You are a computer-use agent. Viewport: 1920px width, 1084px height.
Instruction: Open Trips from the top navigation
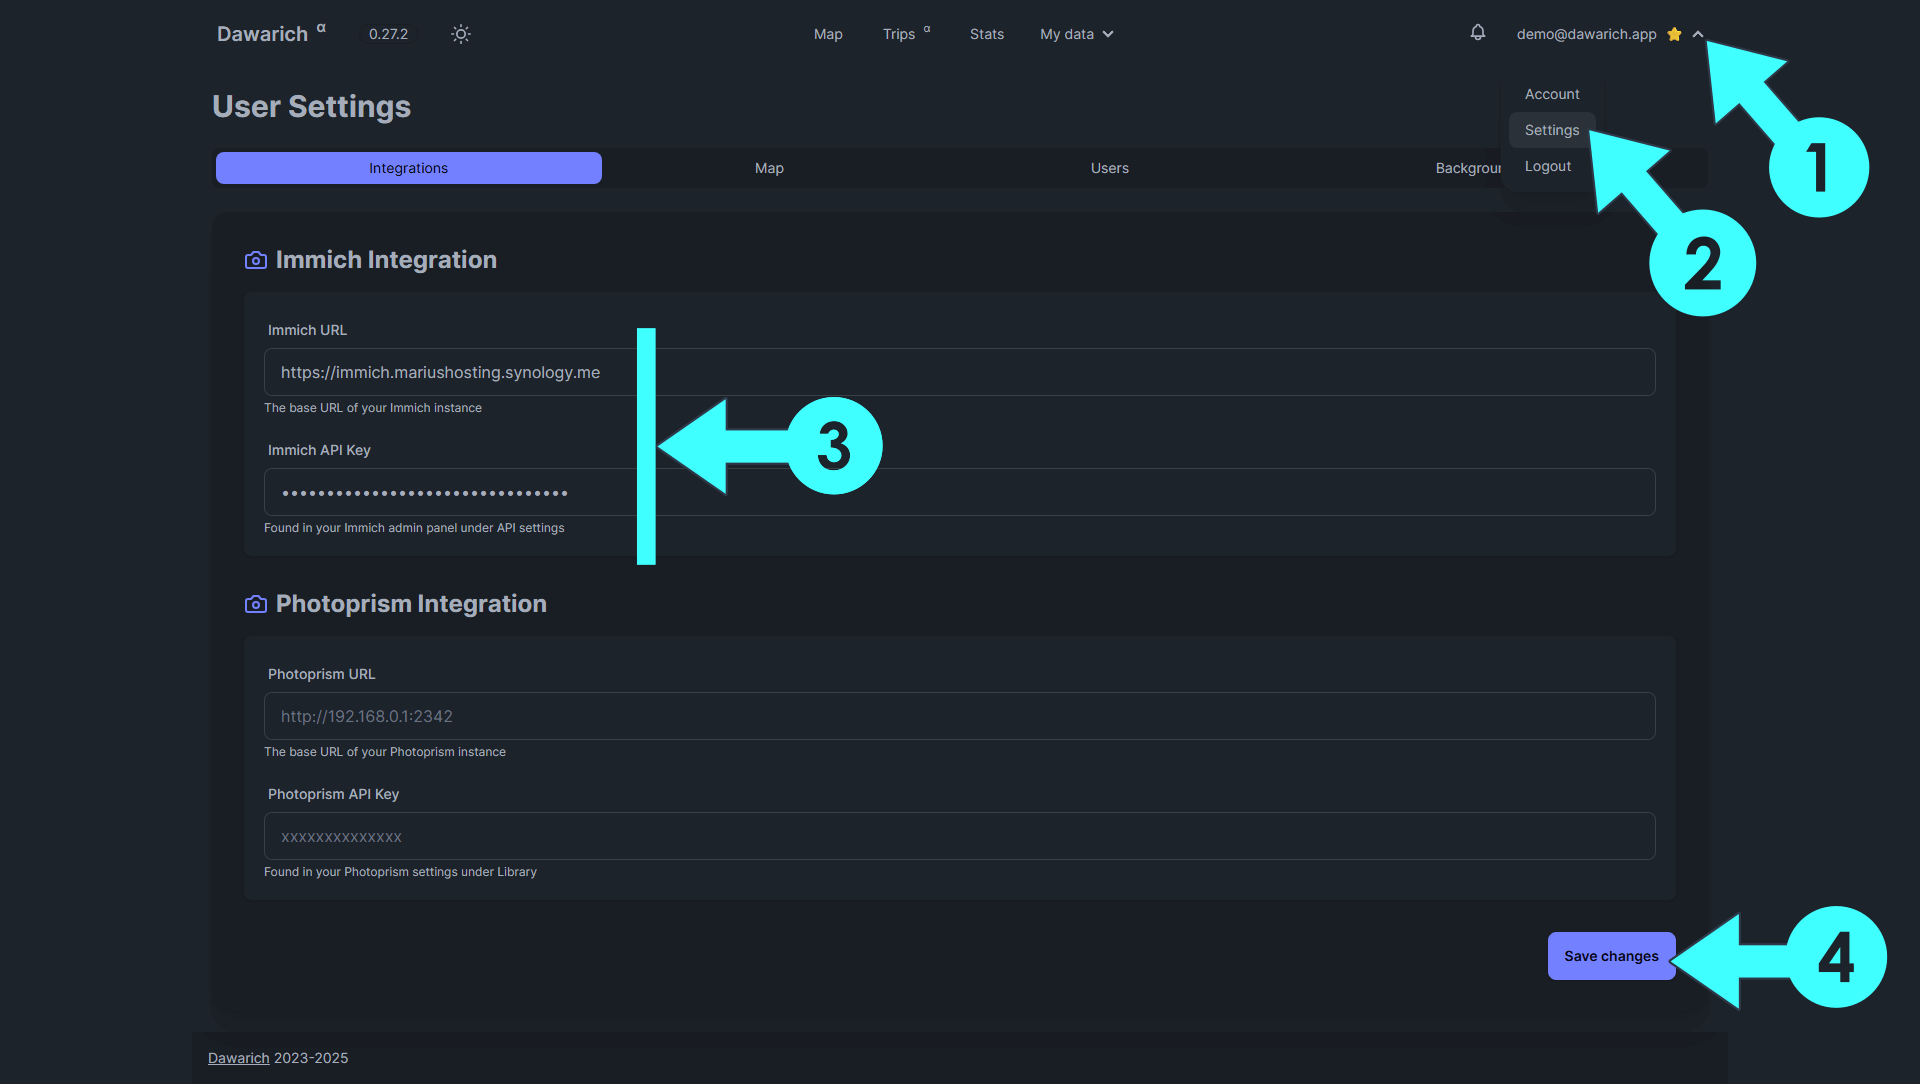click(x=906, y=34)
